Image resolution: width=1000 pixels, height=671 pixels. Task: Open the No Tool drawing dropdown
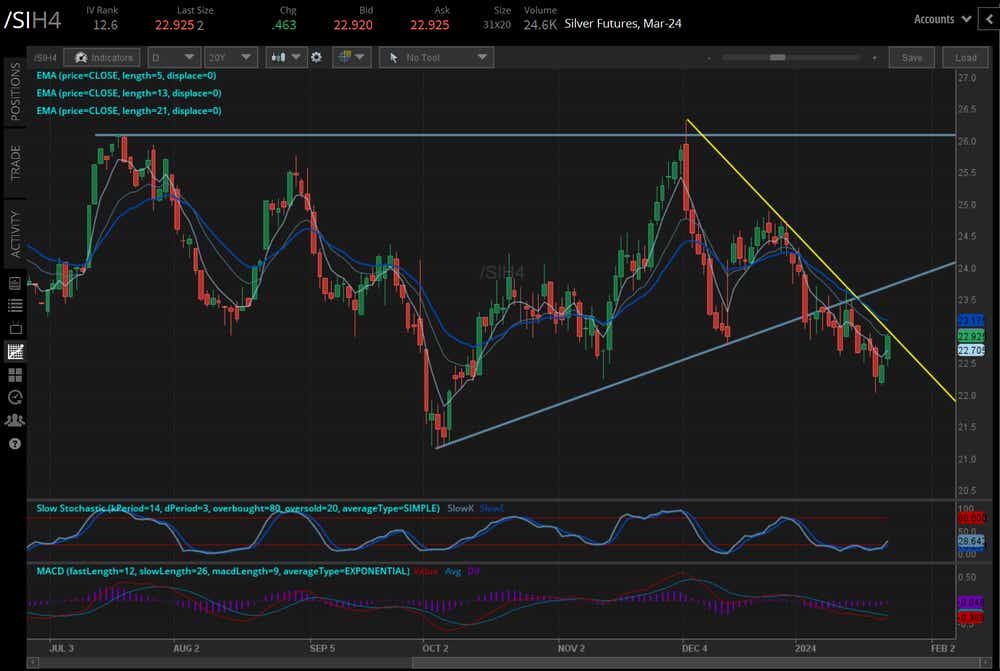[437, 57]
